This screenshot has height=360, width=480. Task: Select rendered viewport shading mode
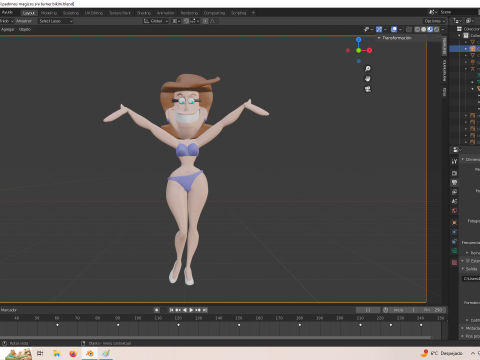[436, 29]
